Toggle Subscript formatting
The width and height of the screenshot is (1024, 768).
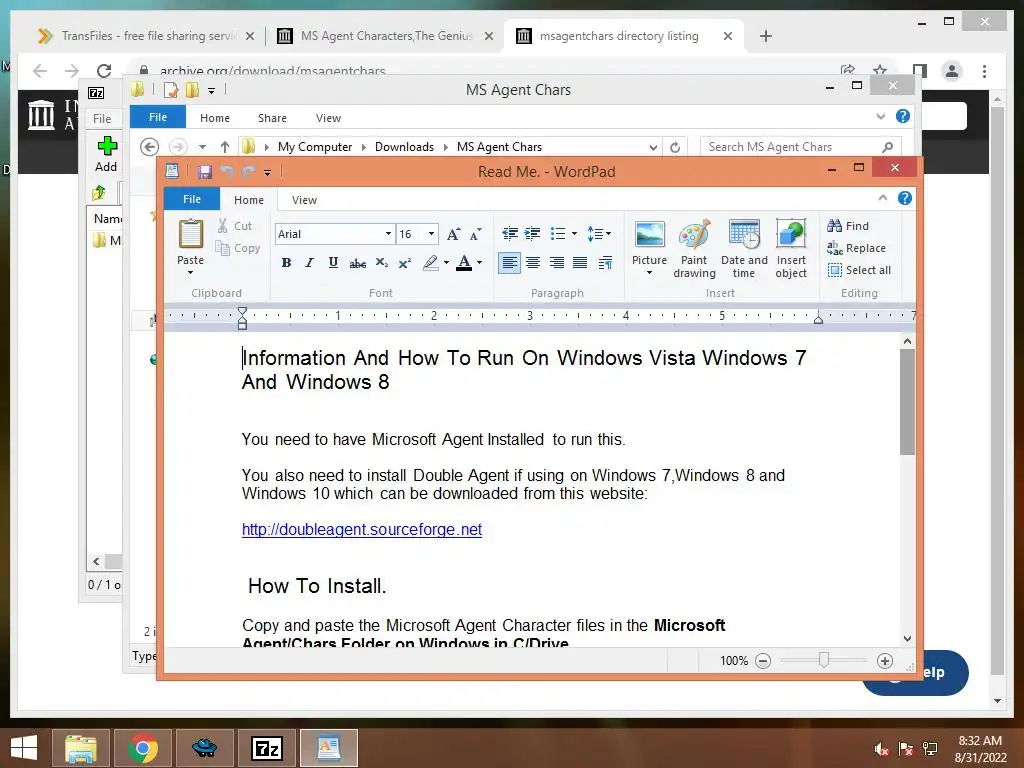(381, 263)
